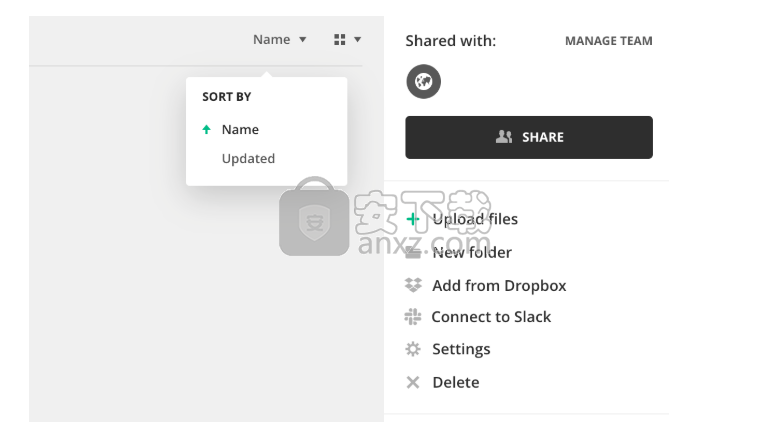
Task: Choose Upload files
Action: [475, 219]
